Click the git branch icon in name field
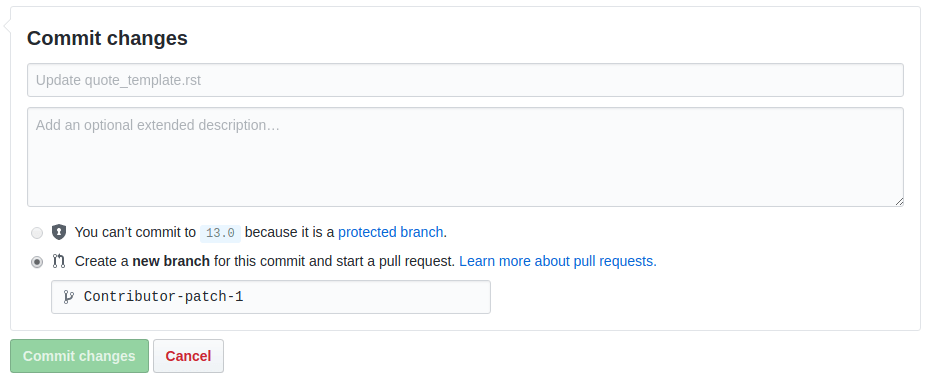The image size is (925, 380). pyautogui.click(x=68, y=297)
